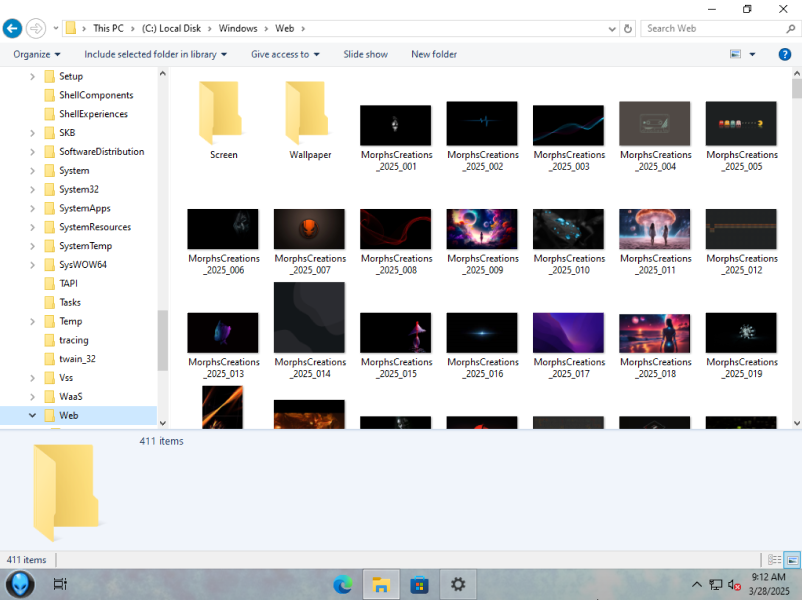
Task: Click navigation pane scroll up arrow
Action: [163, 74]
